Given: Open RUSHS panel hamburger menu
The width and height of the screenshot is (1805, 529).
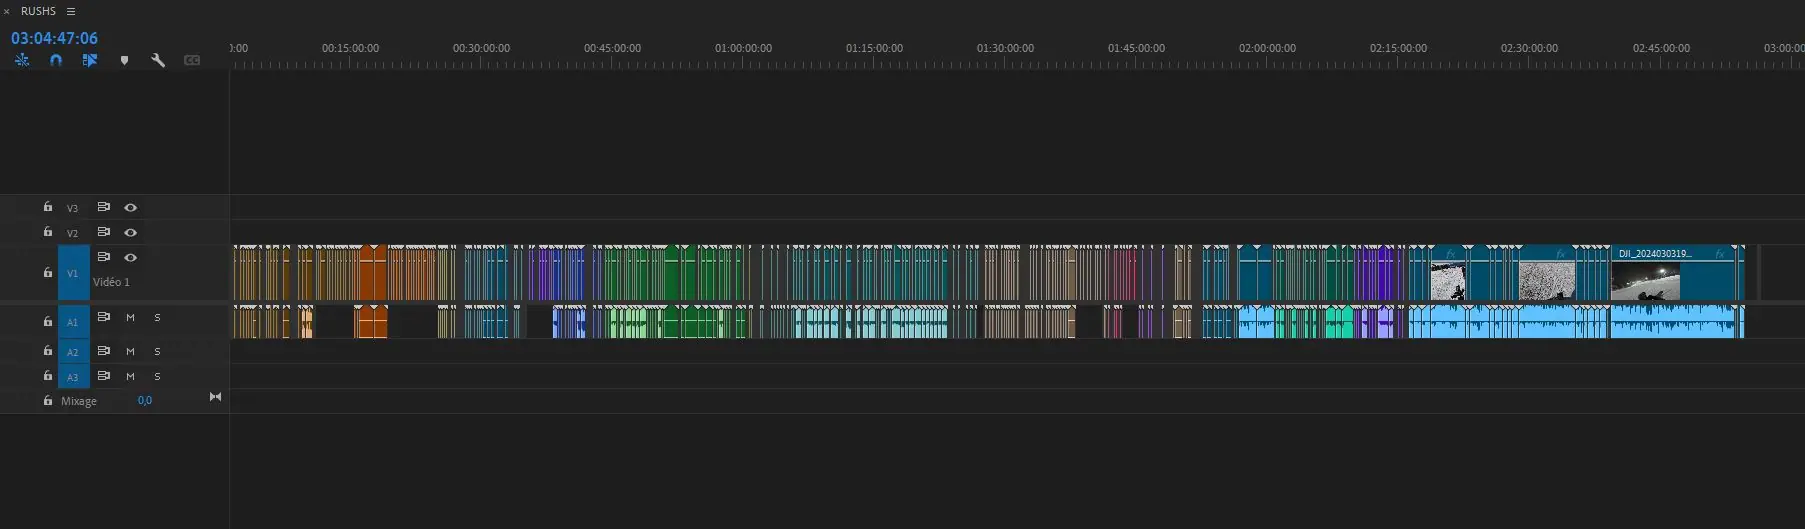Looking at the screenshot, I should click(71, 11).
